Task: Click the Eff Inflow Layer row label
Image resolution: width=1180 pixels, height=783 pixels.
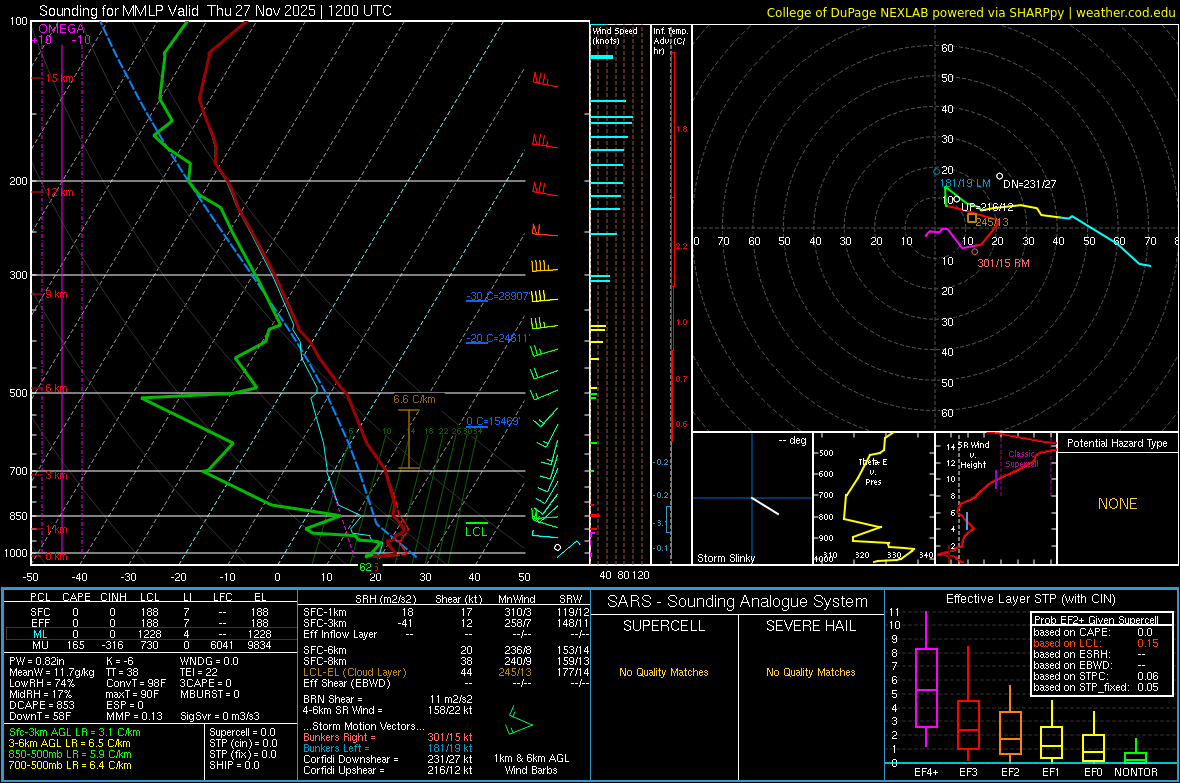Action: pos(340,634)
